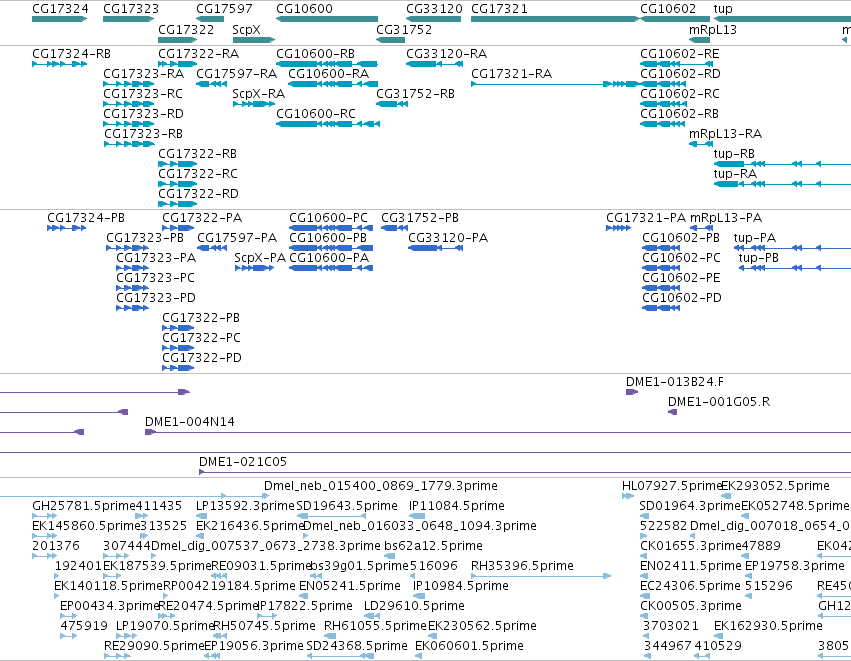Click protein CG10602-PB
The width and height of the screenshot is (851, 661).
(x=661, y=248)
